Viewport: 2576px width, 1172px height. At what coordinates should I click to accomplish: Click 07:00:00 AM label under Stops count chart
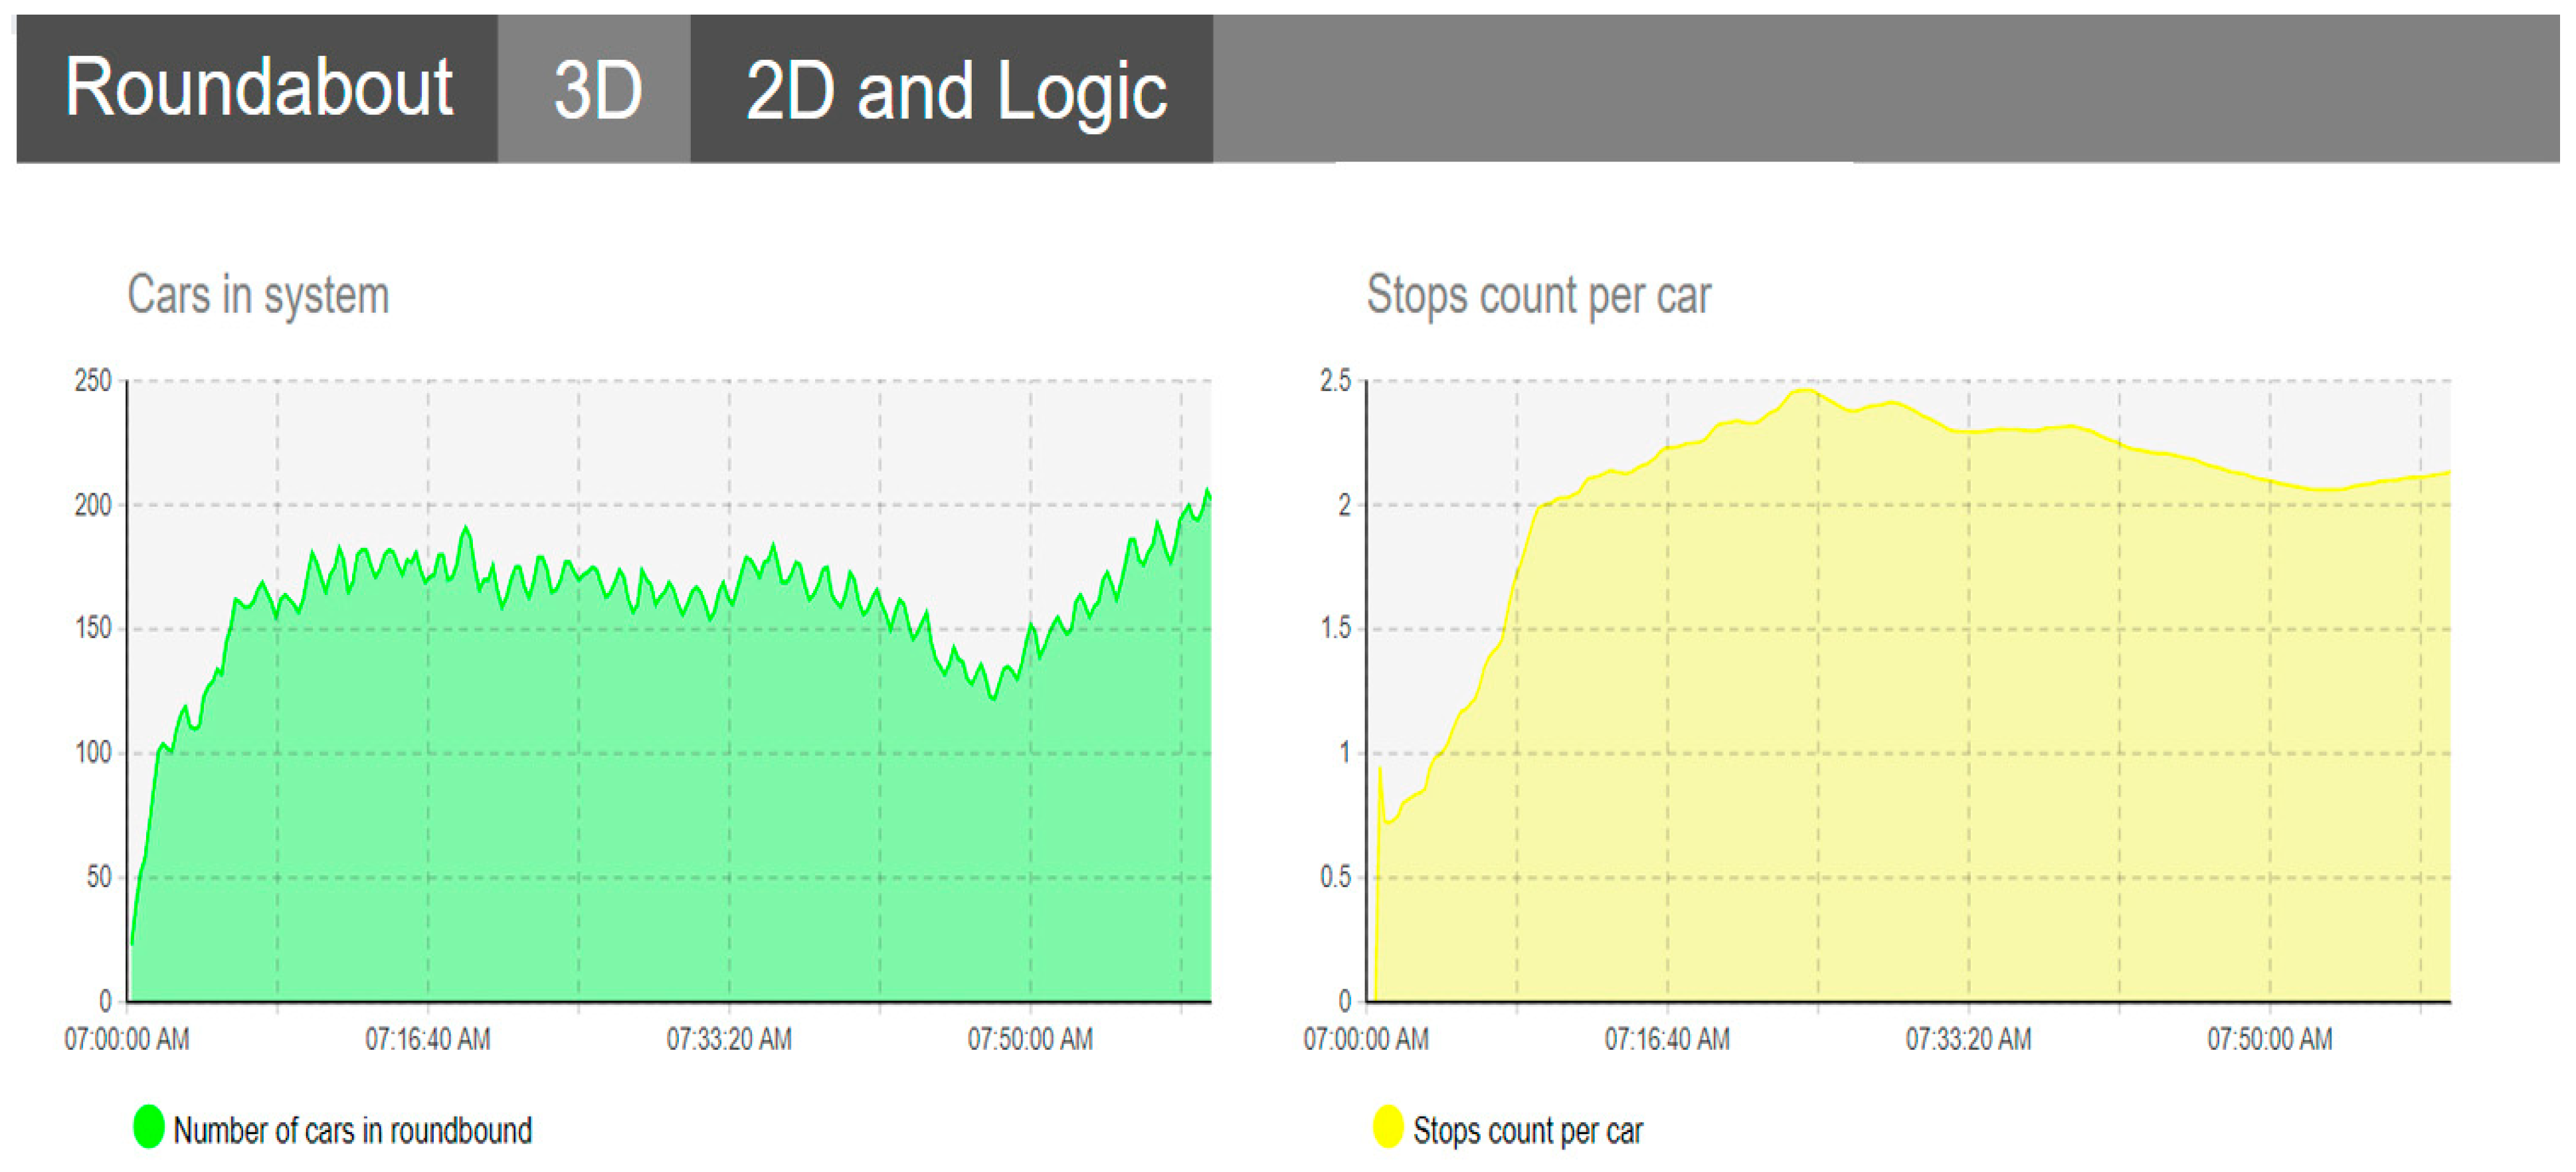click(1366, 1039)
